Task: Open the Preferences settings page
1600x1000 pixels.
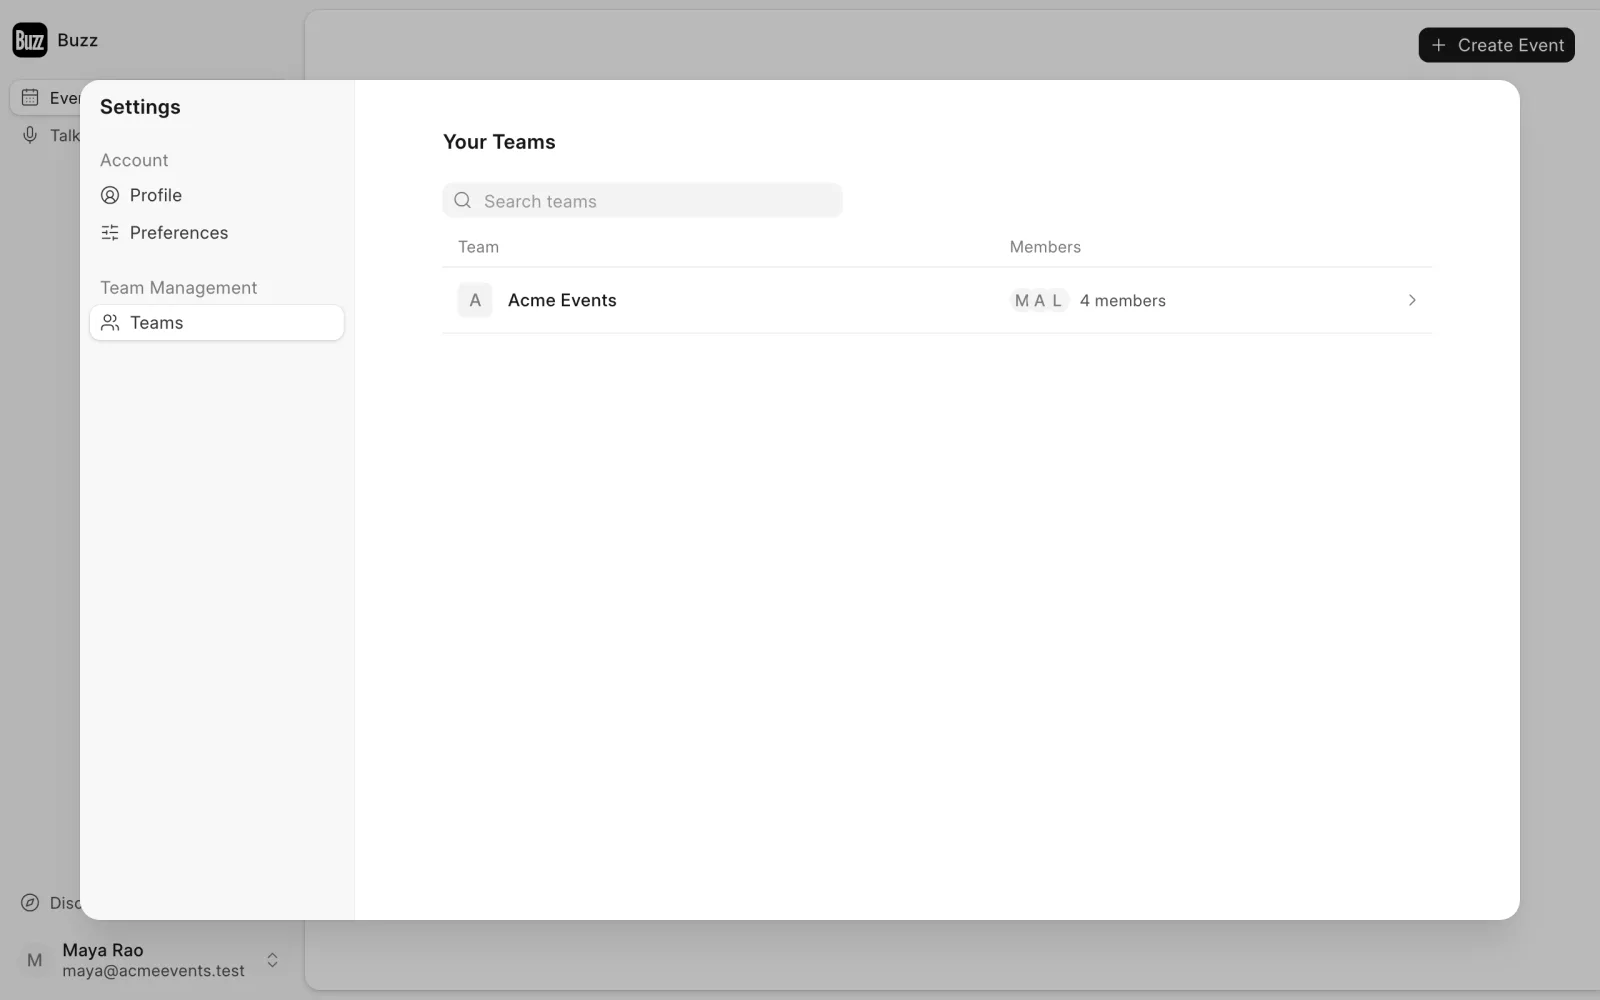Action: [x=216, y=232]
